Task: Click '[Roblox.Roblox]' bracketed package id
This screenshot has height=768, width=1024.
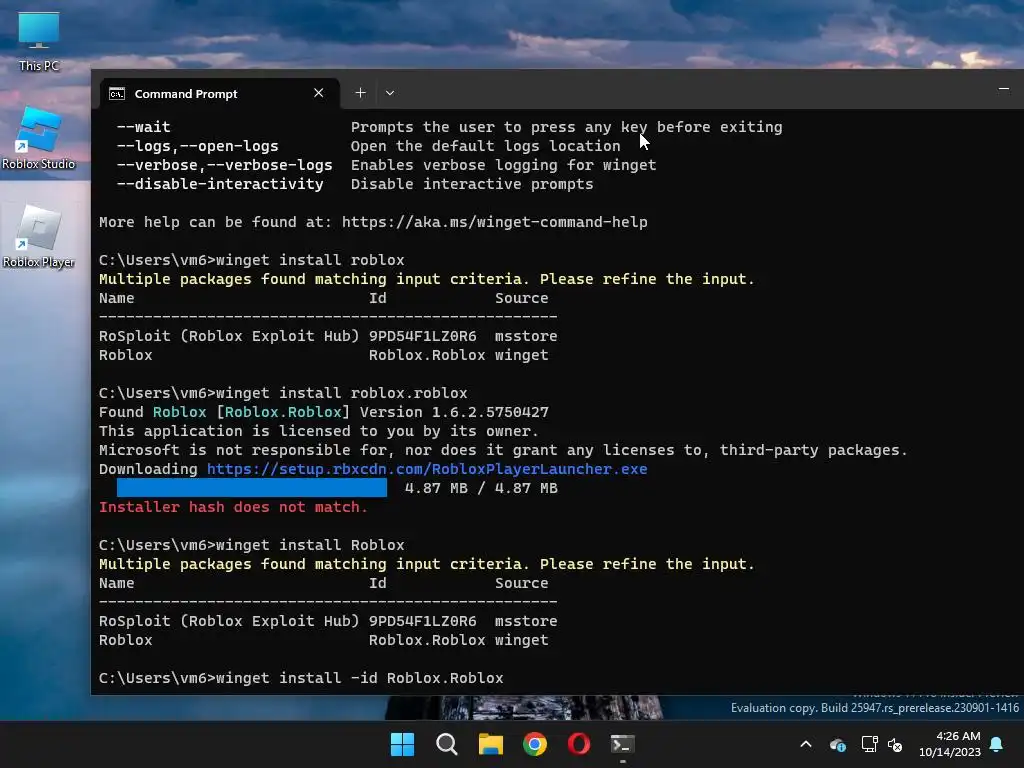Action: (283, 412)
